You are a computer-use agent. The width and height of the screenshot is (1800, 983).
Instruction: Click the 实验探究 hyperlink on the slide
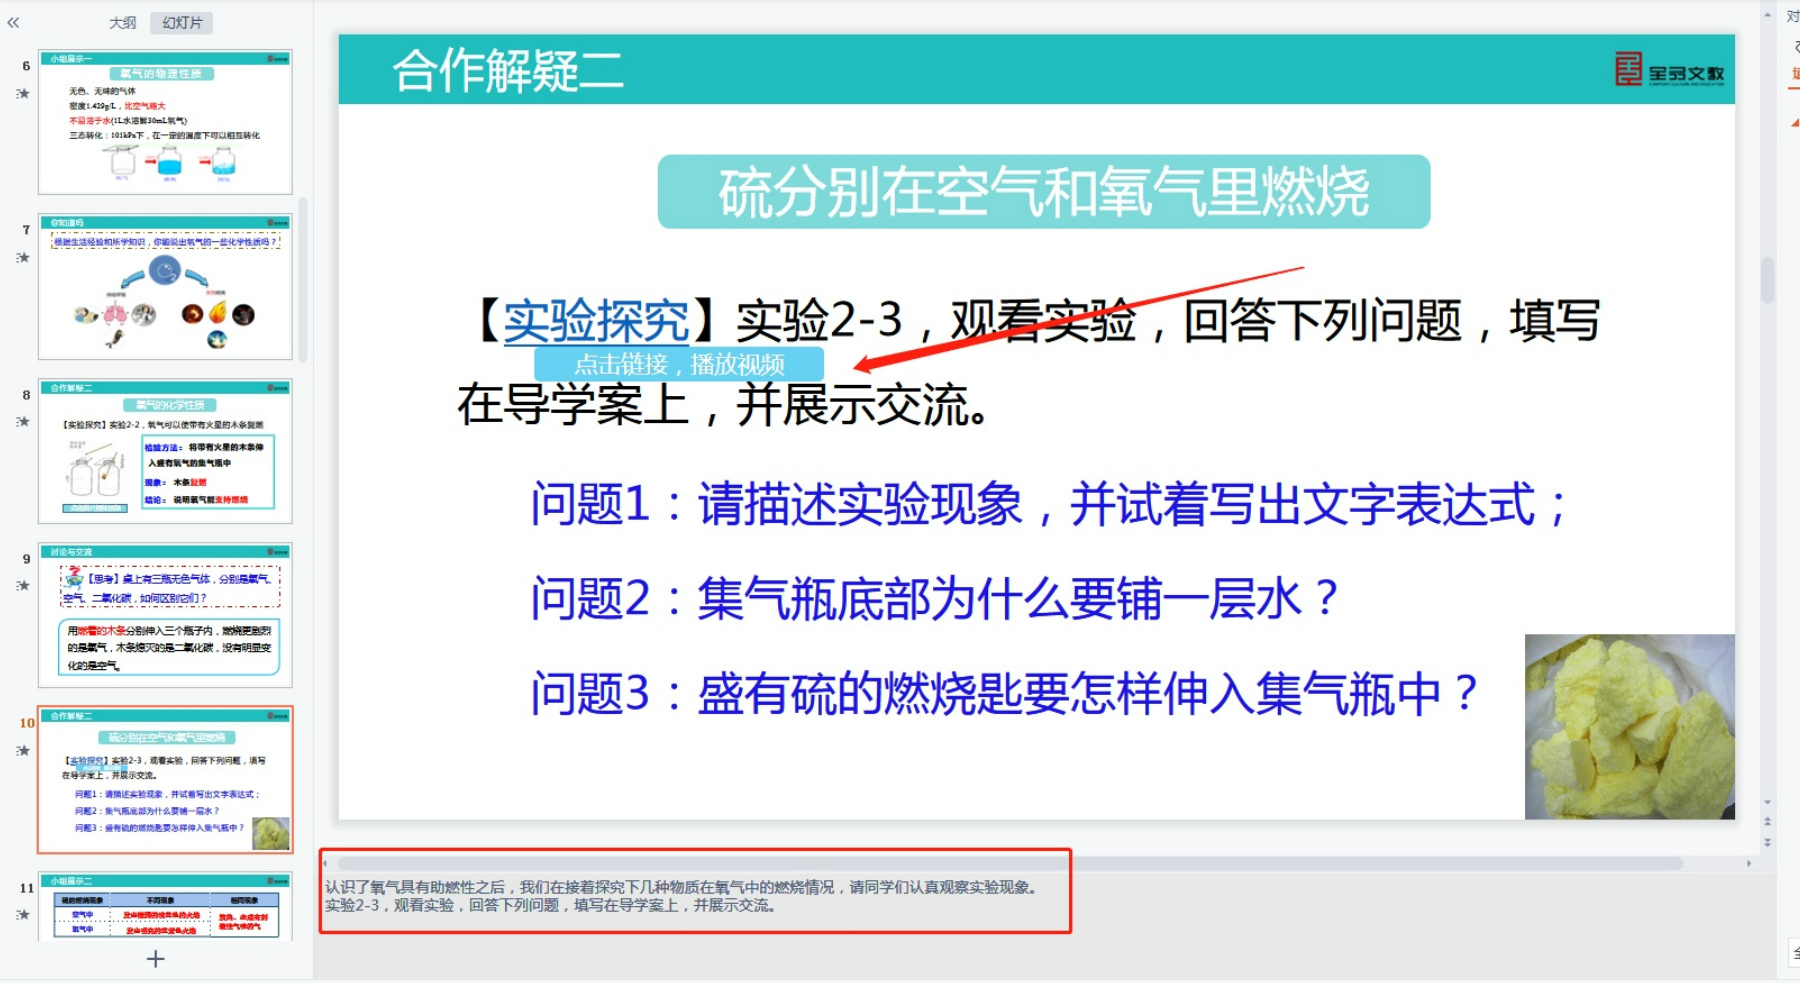point(596,322)
